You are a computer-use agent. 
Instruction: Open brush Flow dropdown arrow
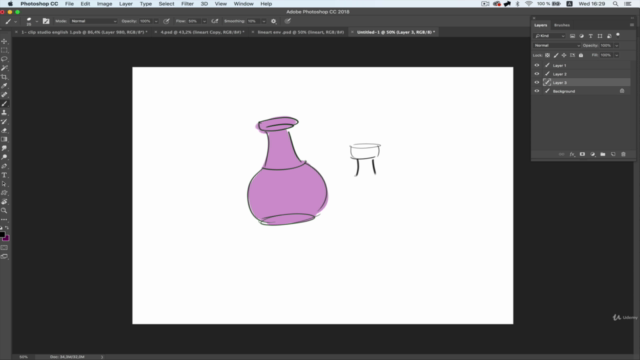[204, 21]
